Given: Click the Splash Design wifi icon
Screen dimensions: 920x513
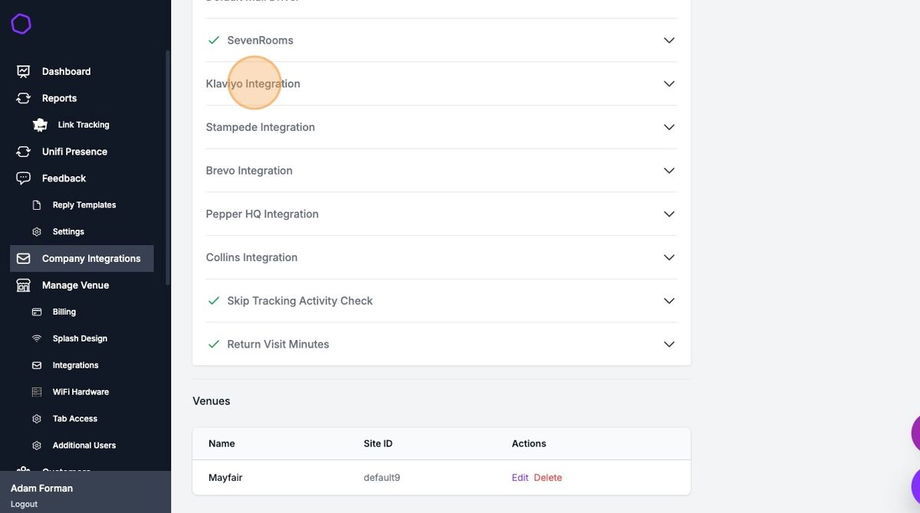Looking at the screenshot, I should (37, 339).
